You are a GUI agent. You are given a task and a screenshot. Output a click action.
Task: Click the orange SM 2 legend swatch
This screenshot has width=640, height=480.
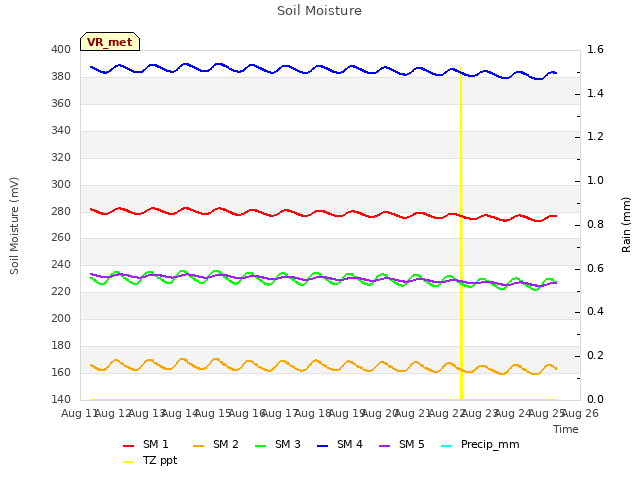199,446
